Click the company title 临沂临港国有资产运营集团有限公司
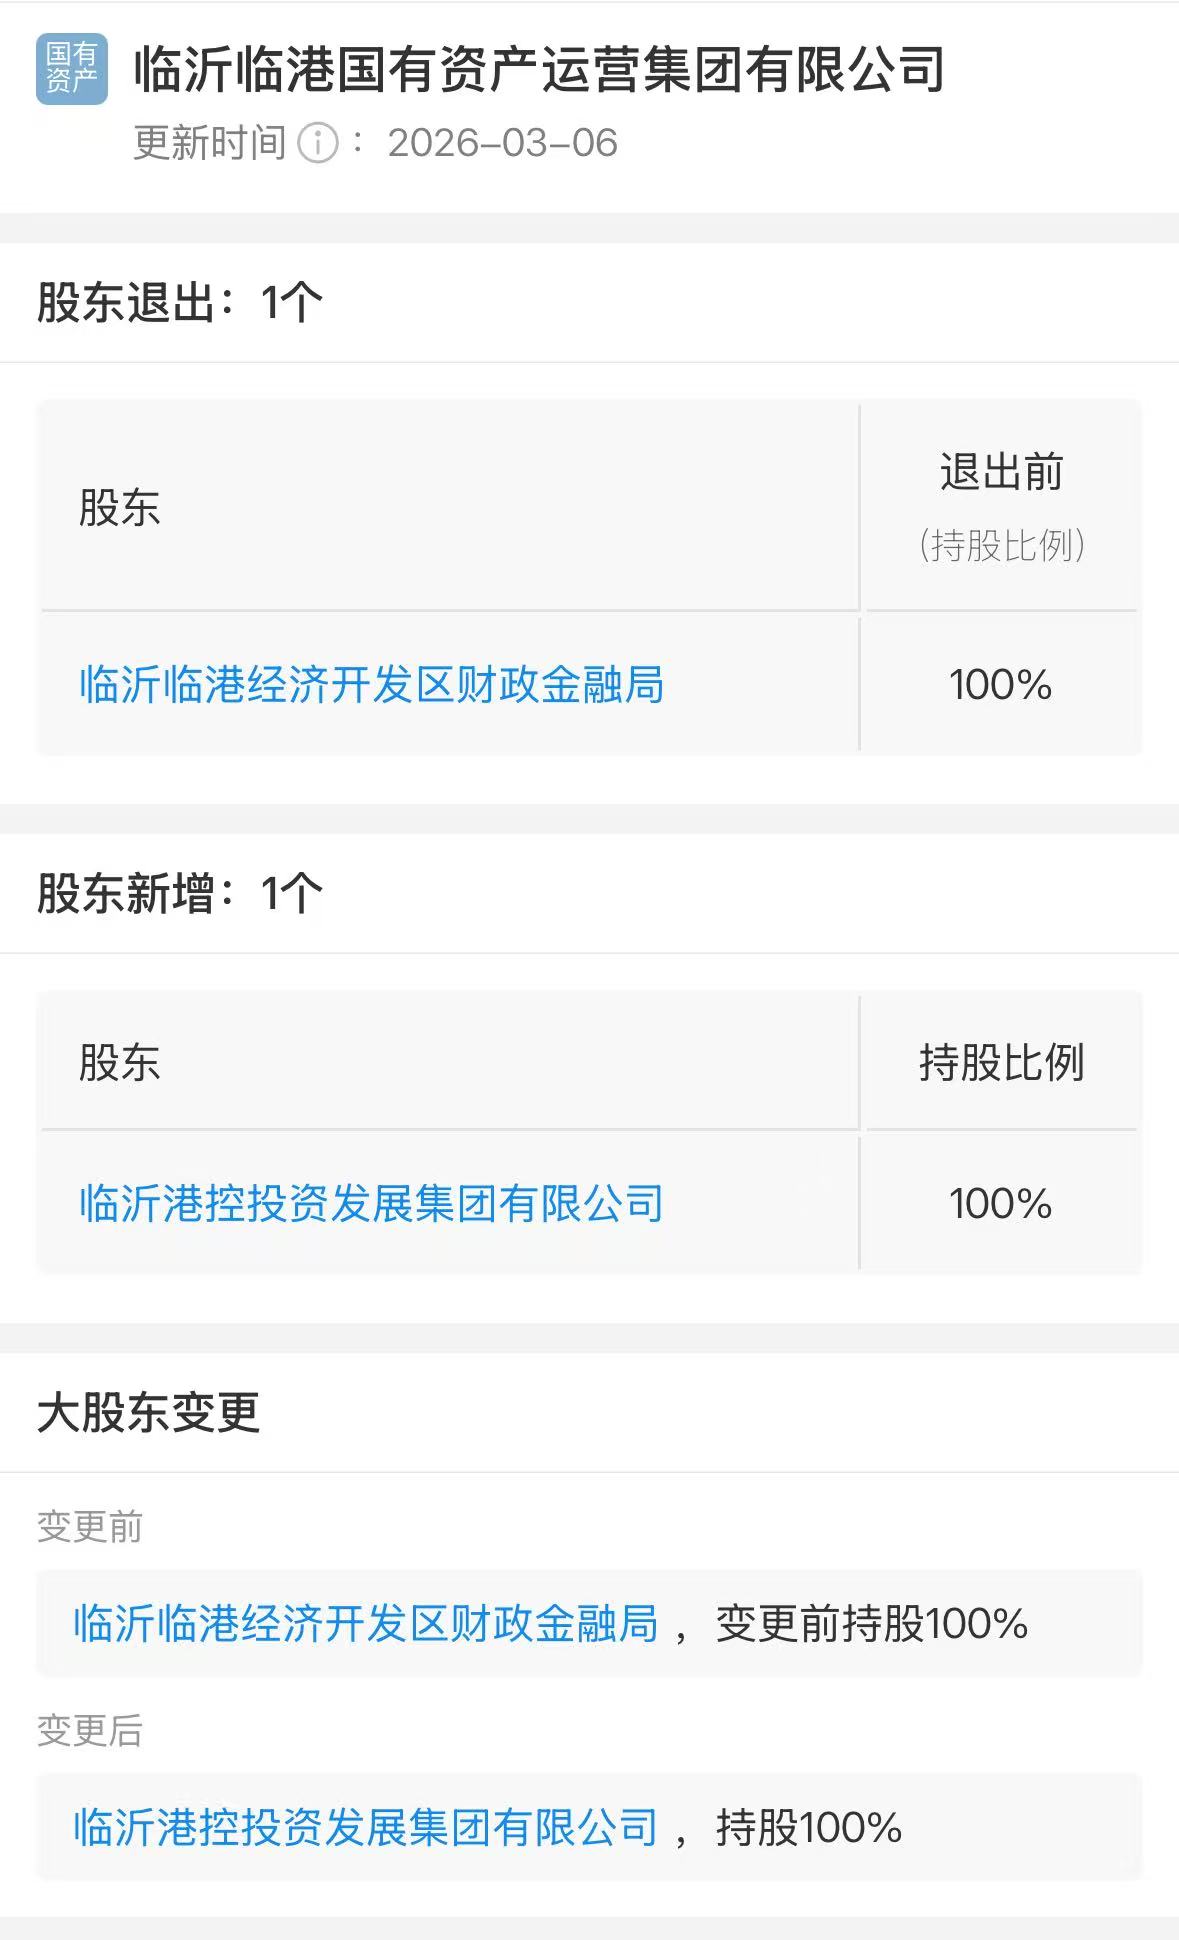The height and width of the screenshot is (1940, 1179). point(539,69)
